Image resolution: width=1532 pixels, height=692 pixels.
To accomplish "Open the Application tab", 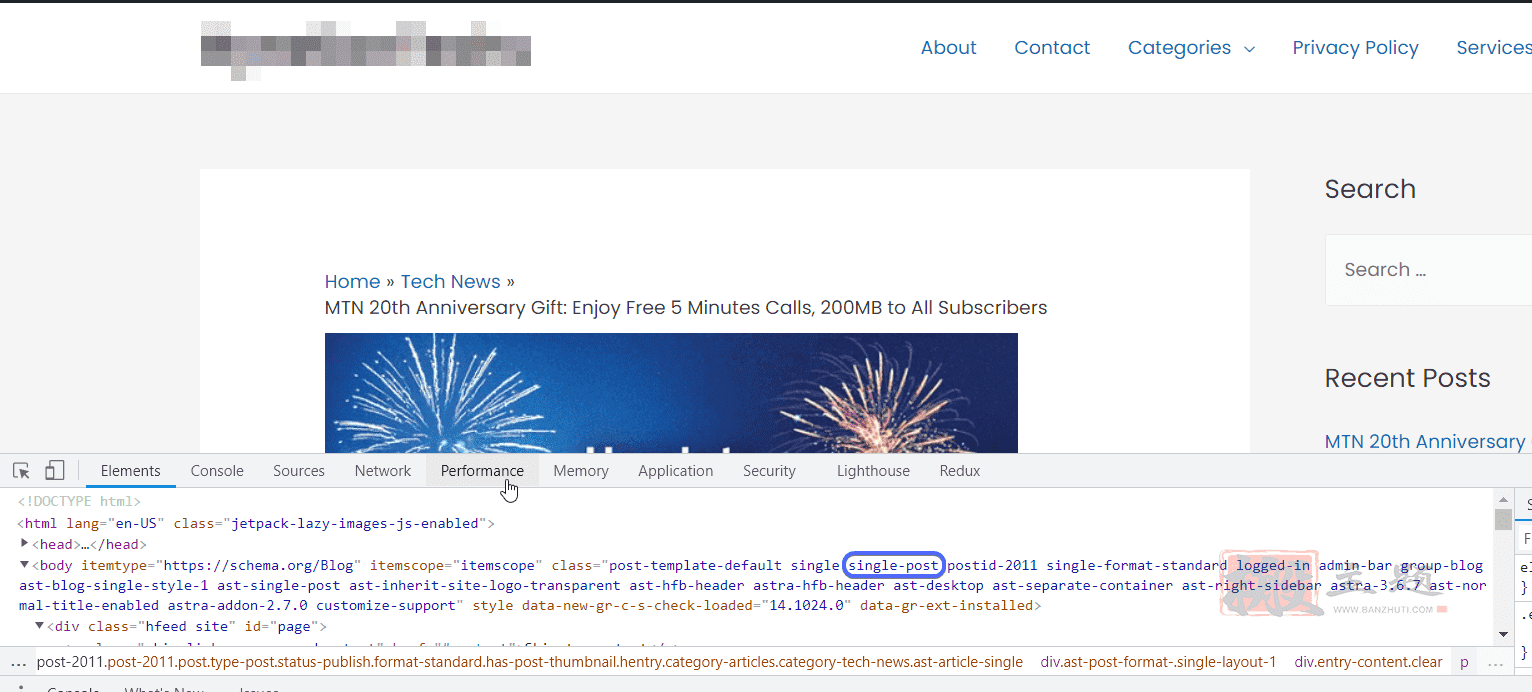I will pyautogui.click(x=676, y=471).
